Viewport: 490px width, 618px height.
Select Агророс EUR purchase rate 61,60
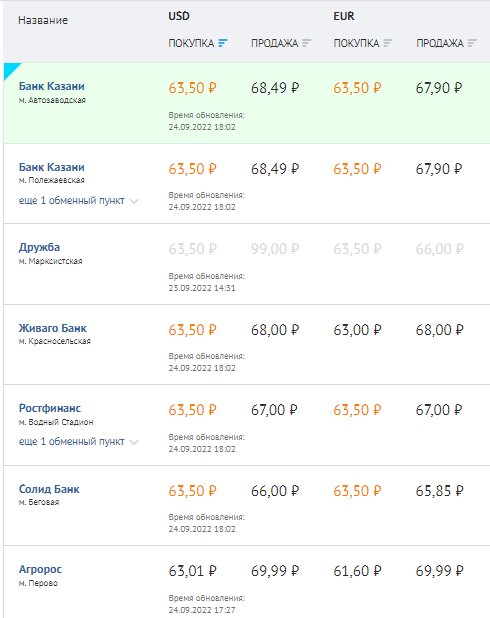click(x=357, y=571)
